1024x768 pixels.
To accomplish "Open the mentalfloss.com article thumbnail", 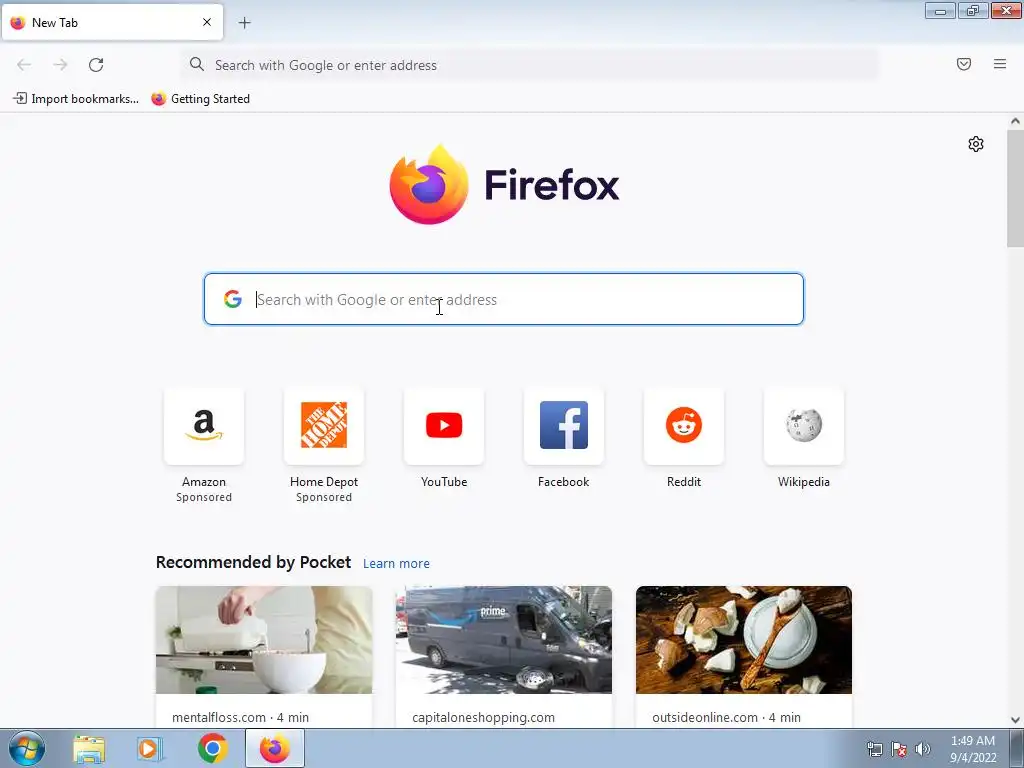I will pyautogui.click(x=264, y=640).
